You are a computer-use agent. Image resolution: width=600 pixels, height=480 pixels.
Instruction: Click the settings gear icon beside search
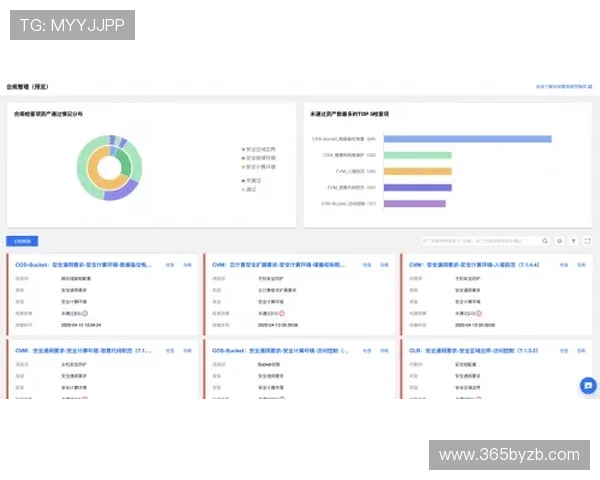coord(560,241)
